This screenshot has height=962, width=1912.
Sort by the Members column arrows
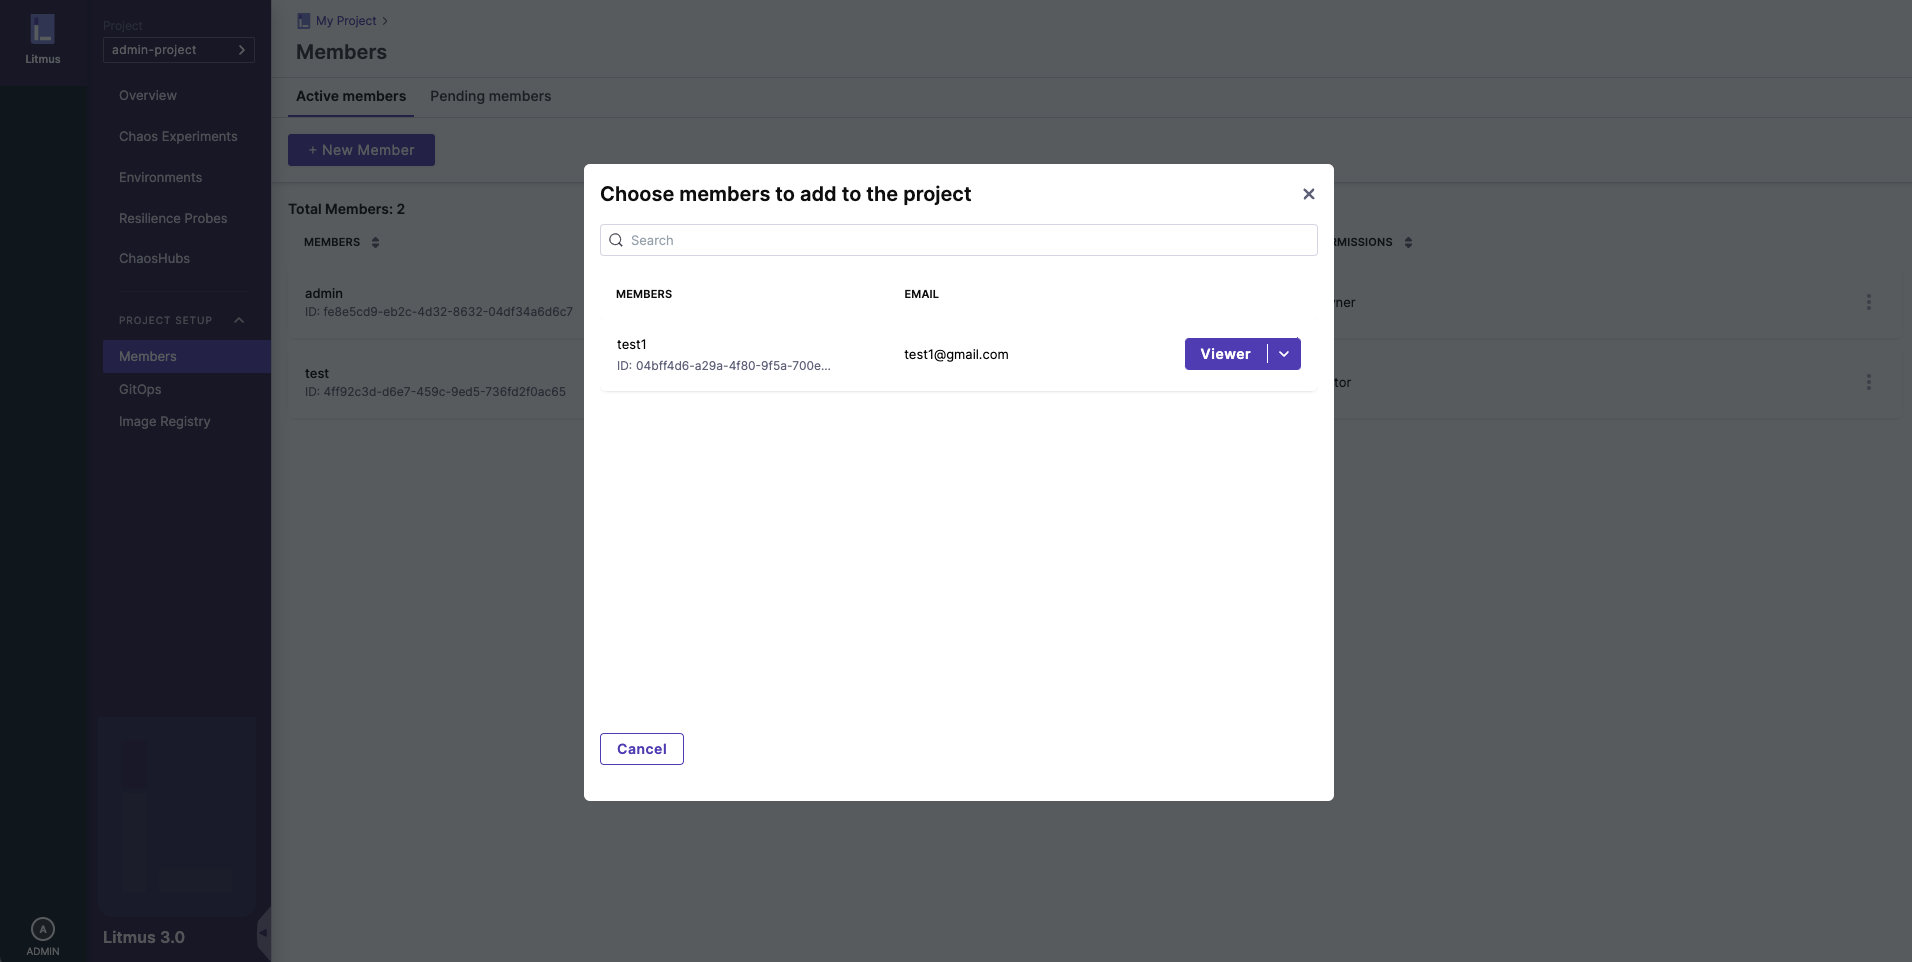(x=375, y=242)
